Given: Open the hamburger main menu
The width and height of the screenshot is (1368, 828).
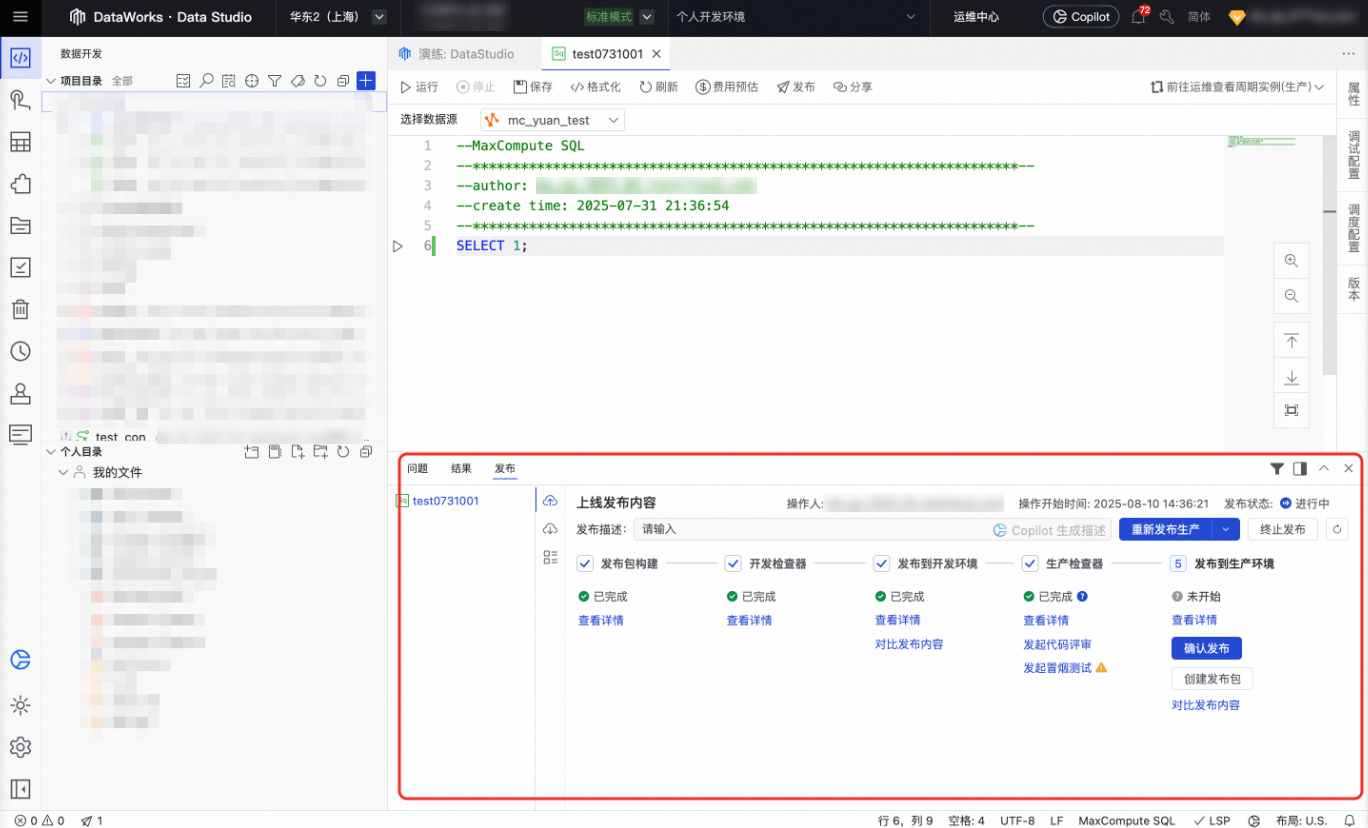Looking at the screenshot, I should (x=20, y=17).
